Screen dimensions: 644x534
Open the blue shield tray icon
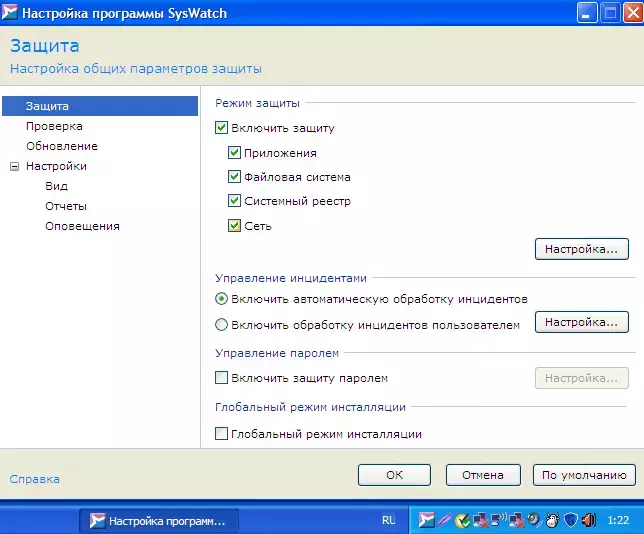[x=570, y=520]
